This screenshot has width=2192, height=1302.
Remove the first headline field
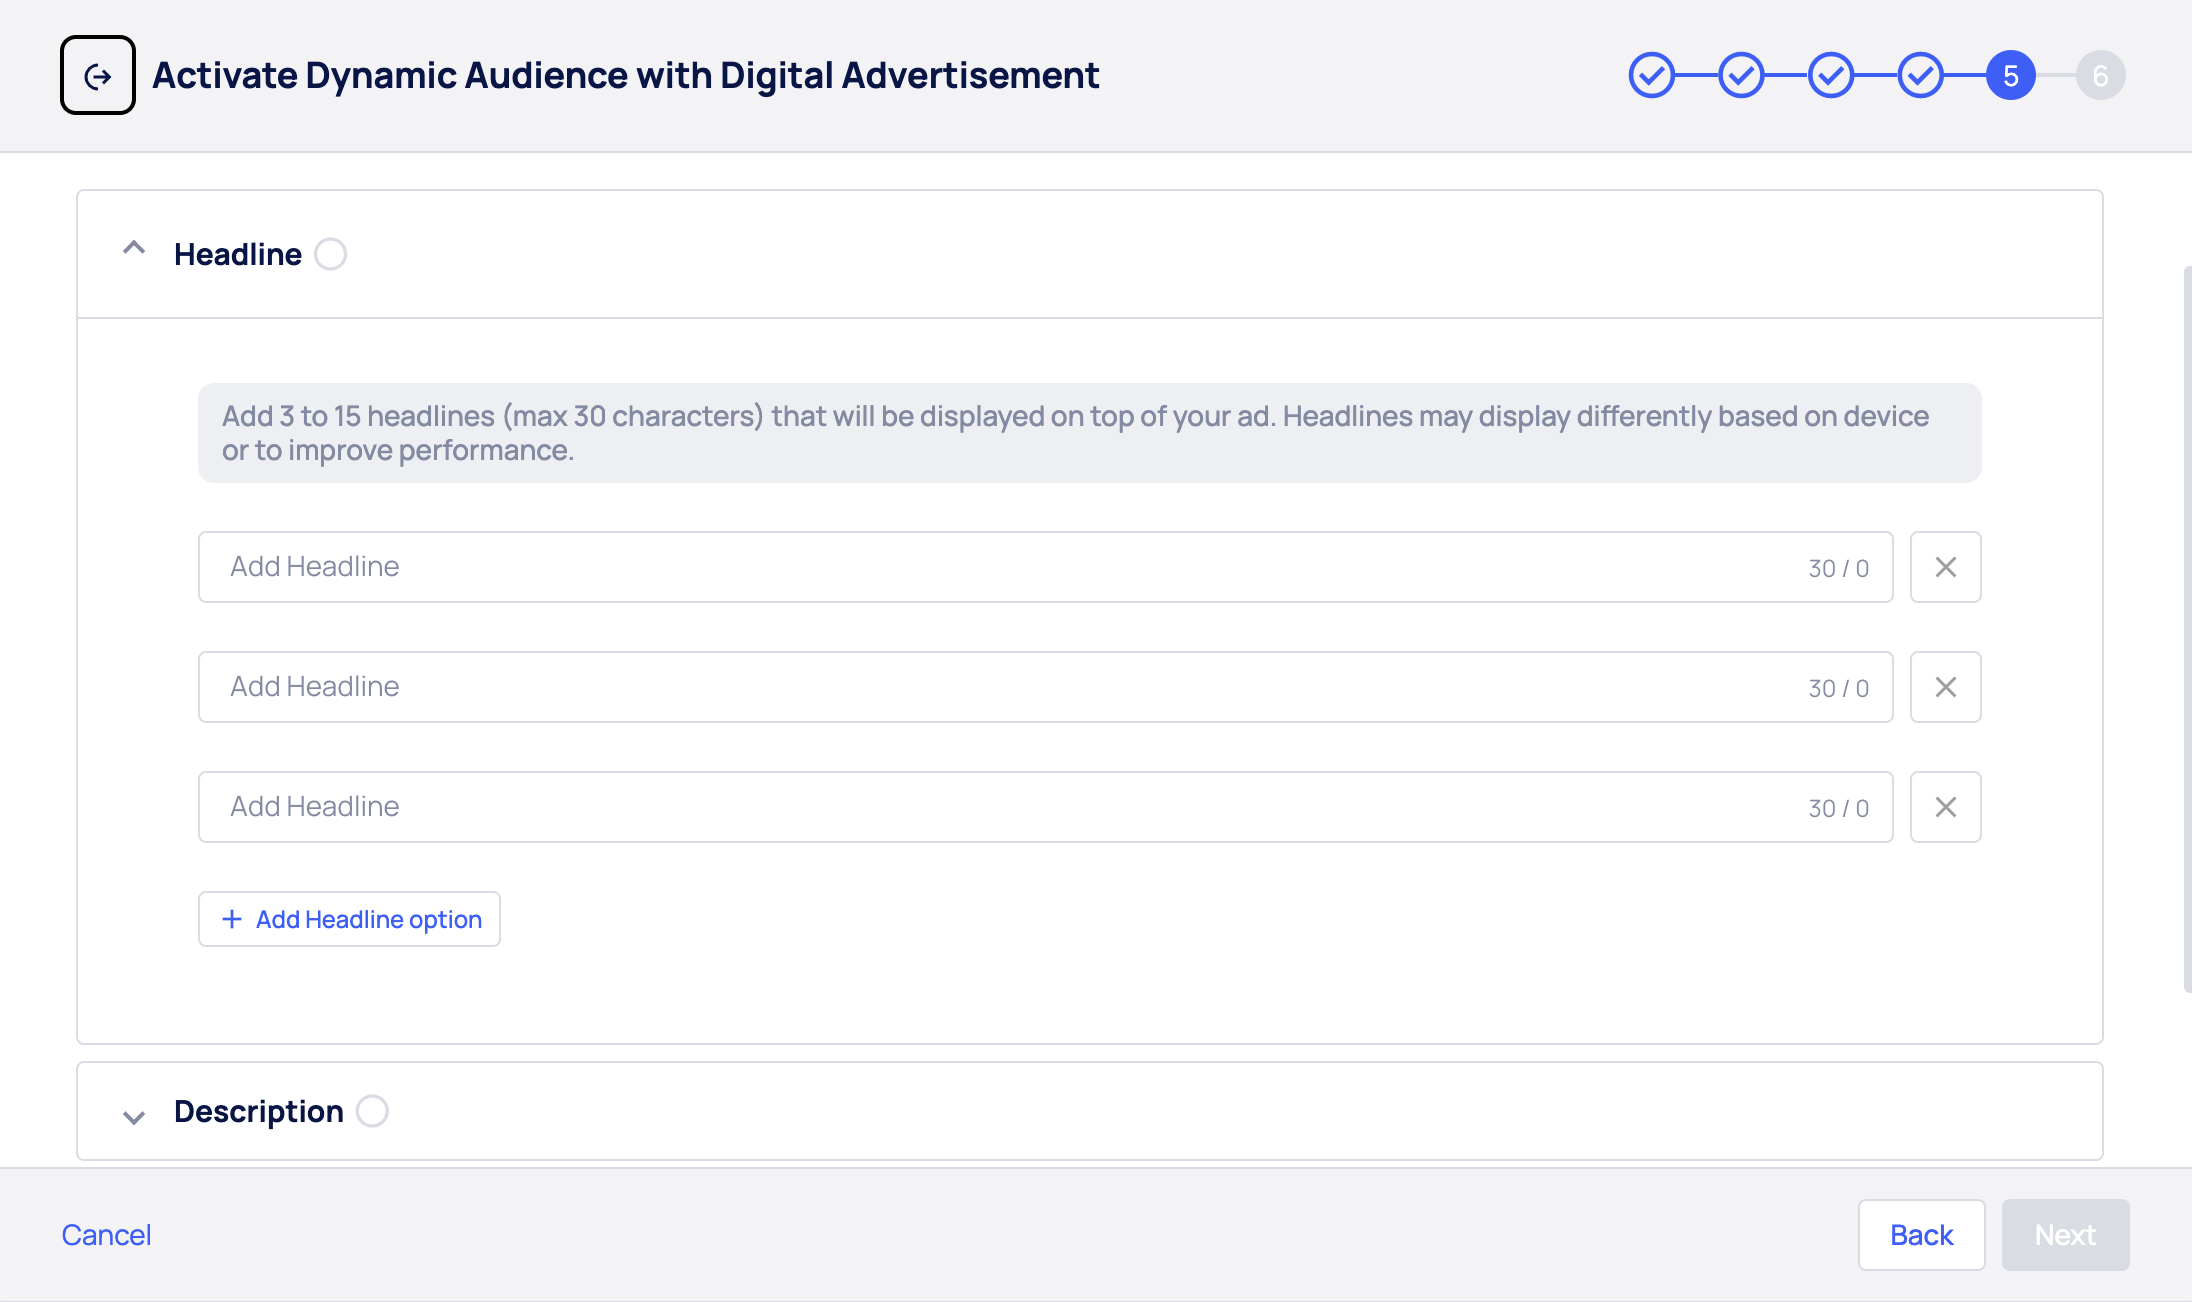click(x=1945, y=567)
